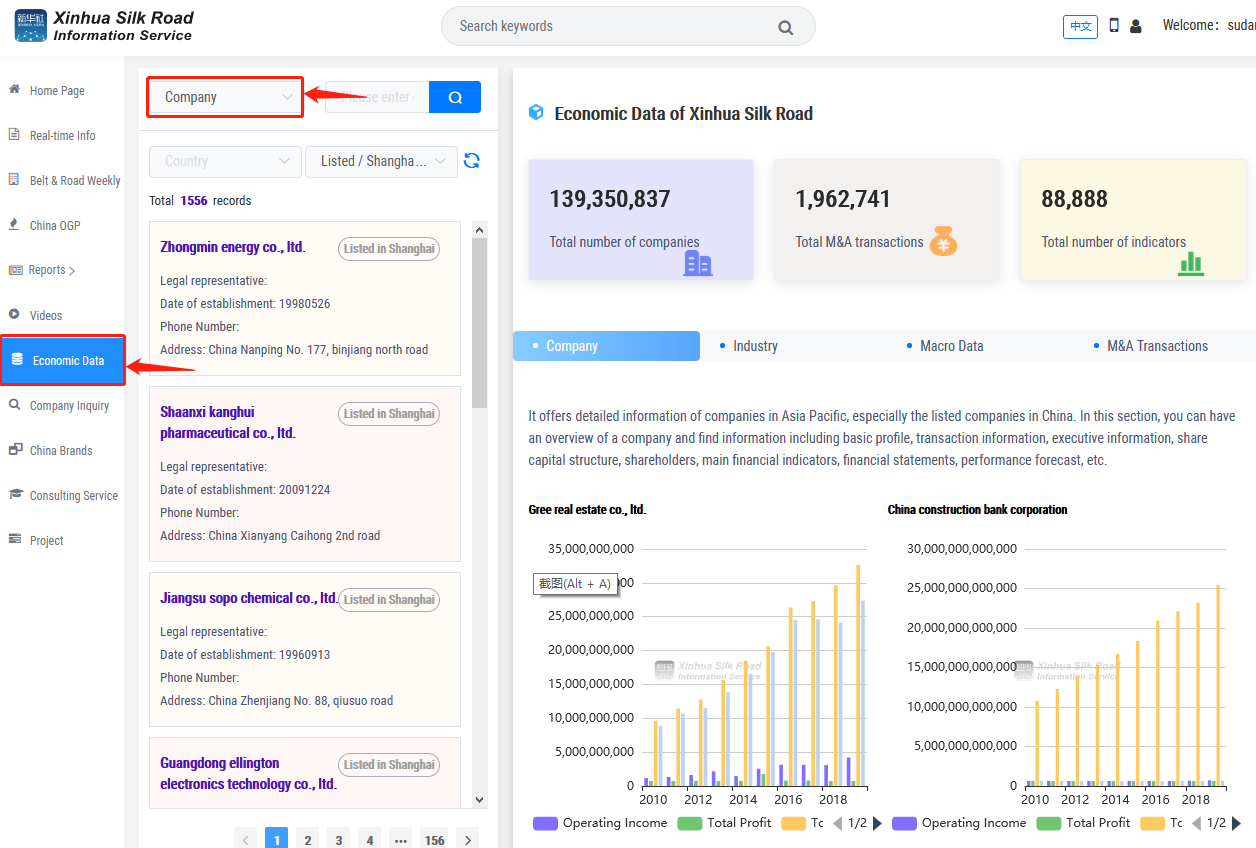This screenshot has width=1256, height=848.
Task: Click the China OGP icon in sidebar
Action: 15,224
